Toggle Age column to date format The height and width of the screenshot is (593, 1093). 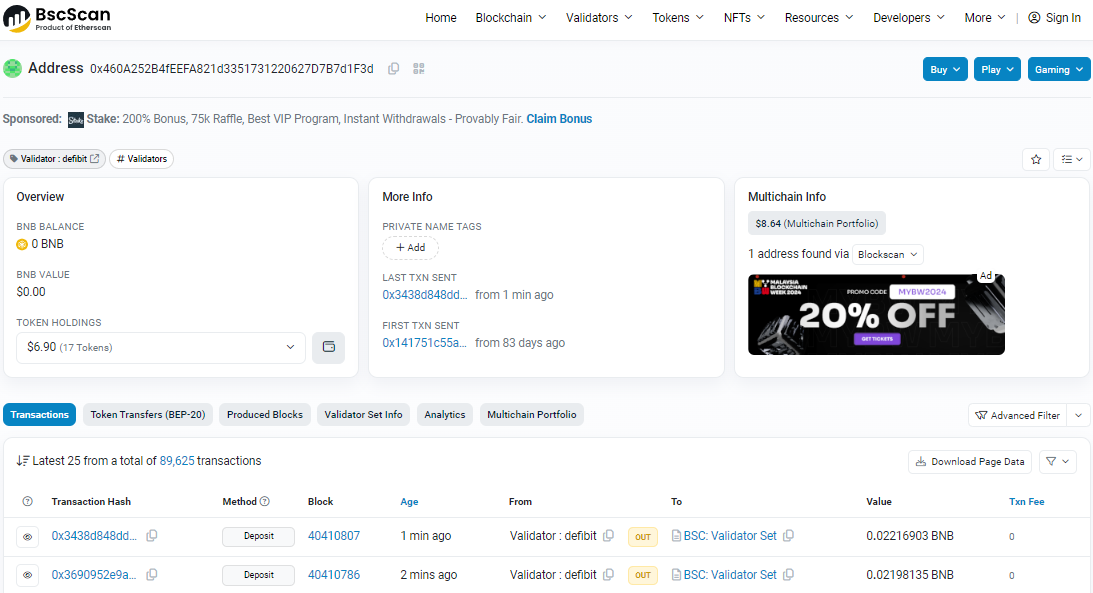point(409,502)
